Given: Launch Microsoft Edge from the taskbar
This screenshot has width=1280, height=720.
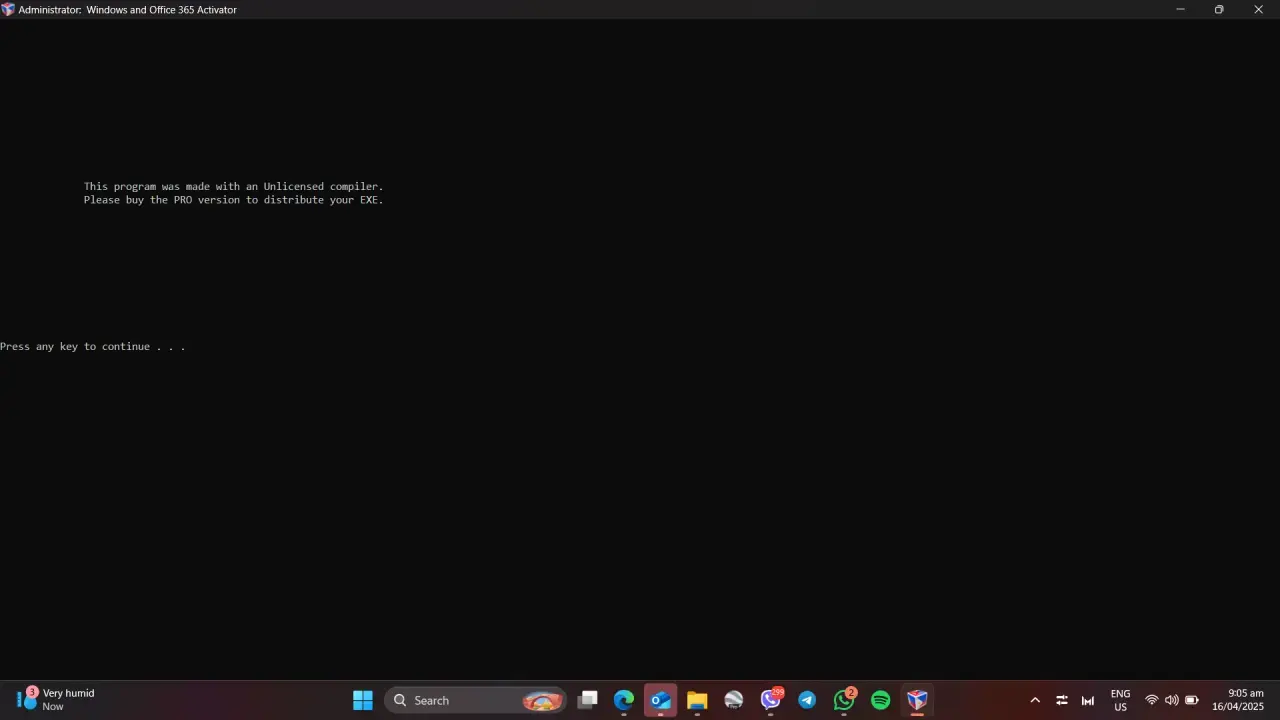Looking at the screenshot, I should coord(624,700).
